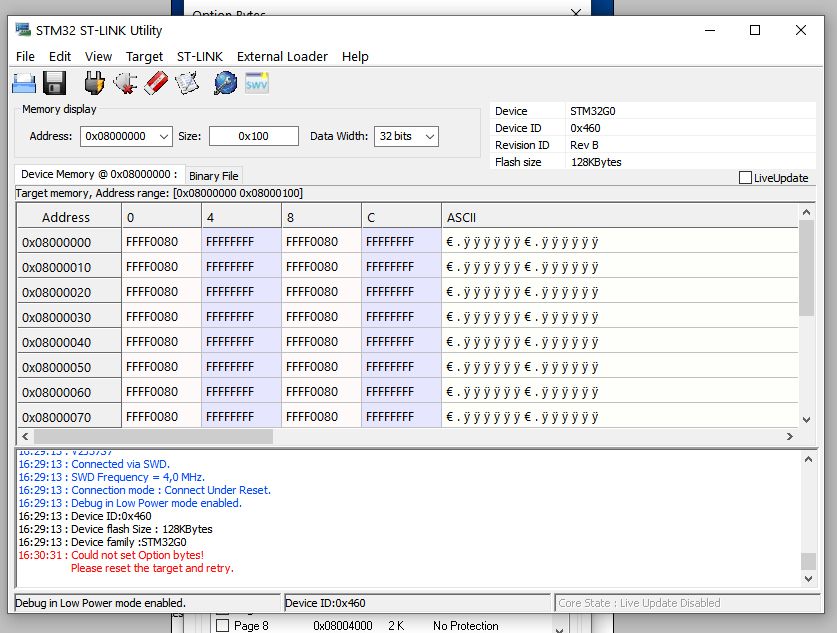
Task: Click the column 0 header
Action: [x=161, y=217]
